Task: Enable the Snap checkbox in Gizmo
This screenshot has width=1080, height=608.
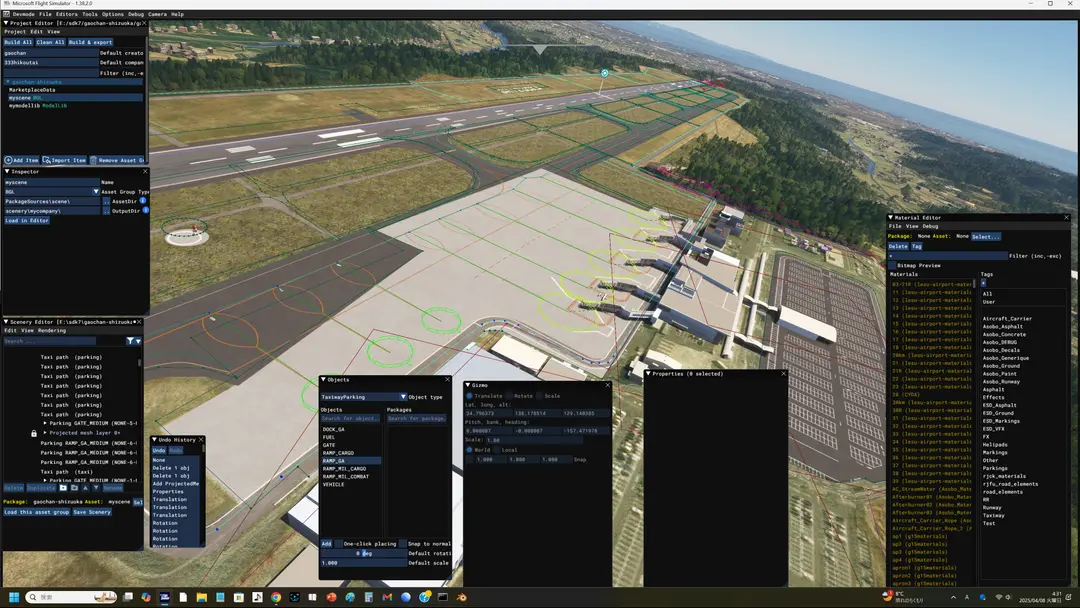Action: (470, 459)
